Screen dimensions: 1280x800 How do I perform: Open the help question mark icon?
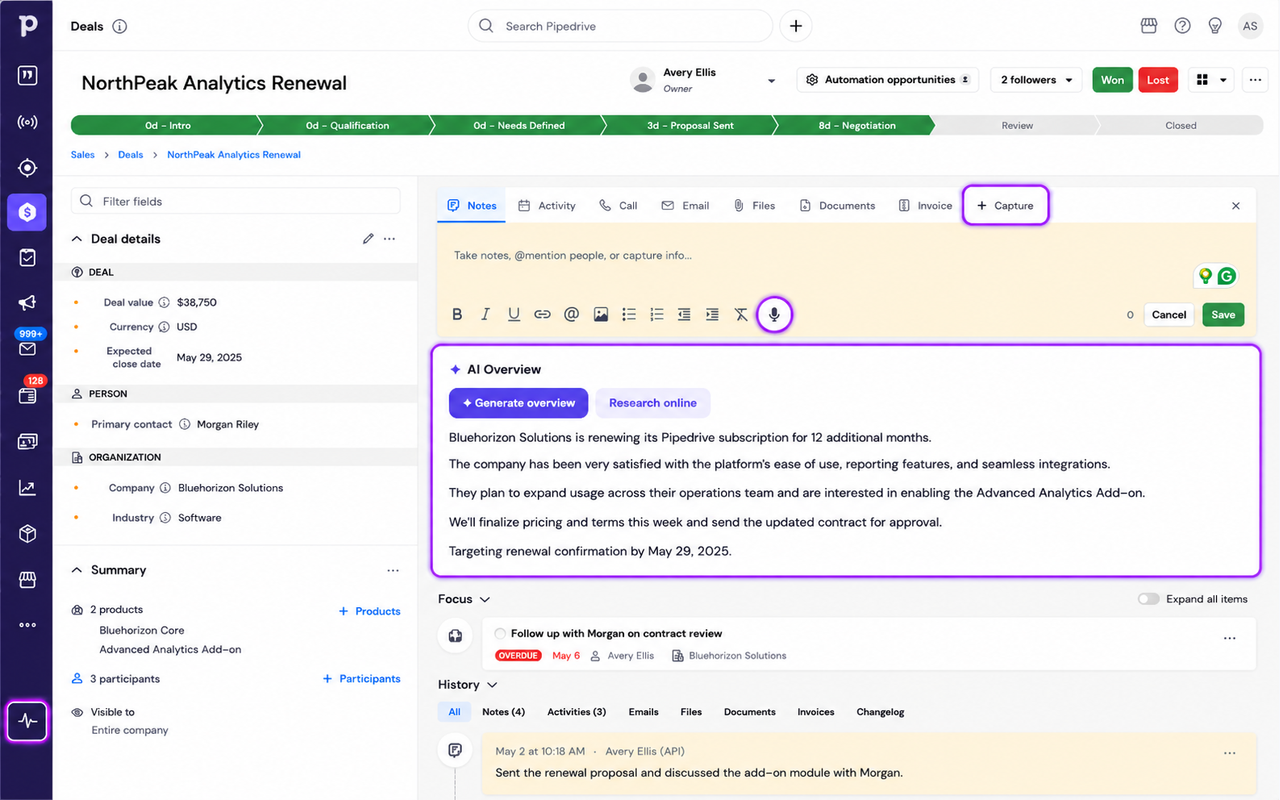(1182, 26)
